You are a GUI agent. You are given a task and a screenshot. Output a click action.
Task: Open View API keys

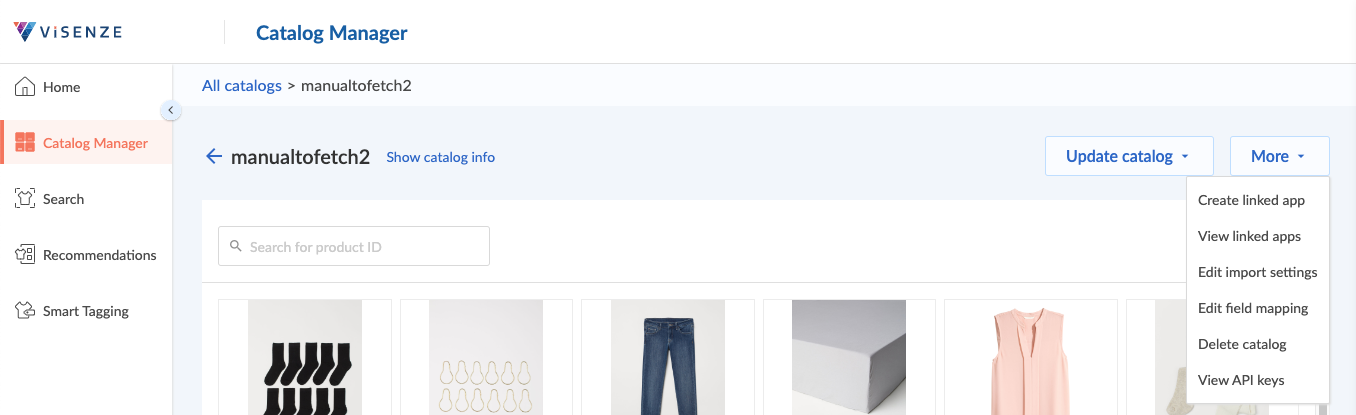point(1241,380)
